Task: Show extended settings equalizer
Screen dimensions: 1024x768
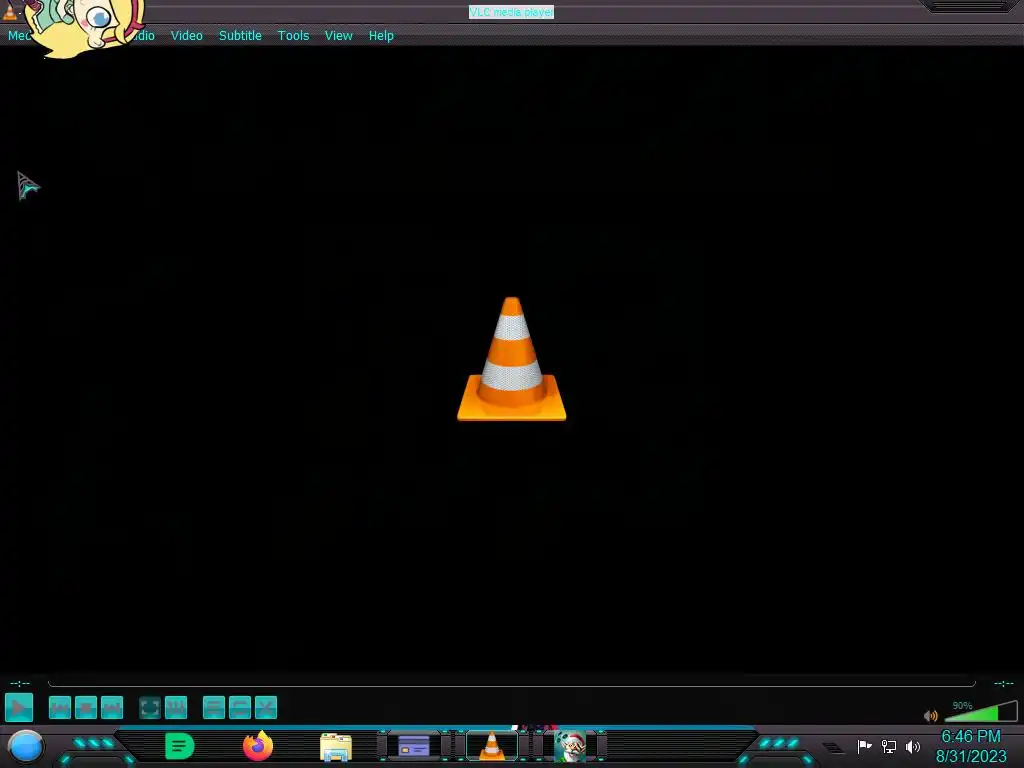Action: [x=176, y=708]
